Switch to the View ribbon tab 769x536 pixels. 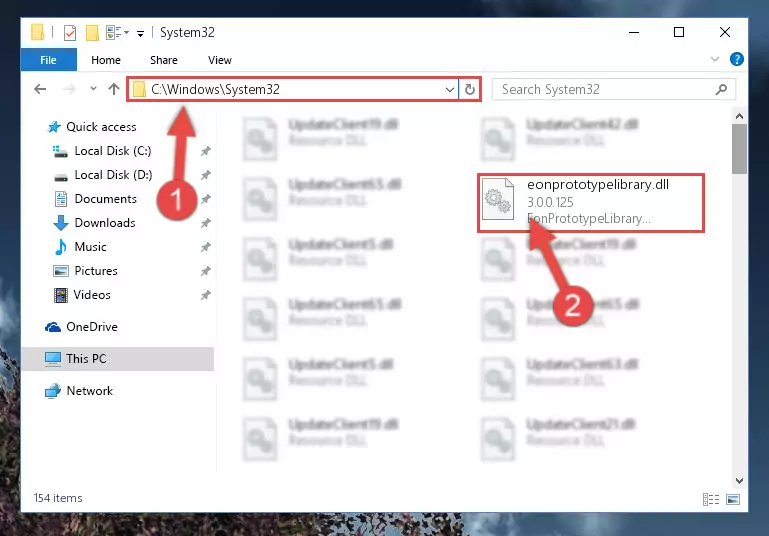pos(219,60)
